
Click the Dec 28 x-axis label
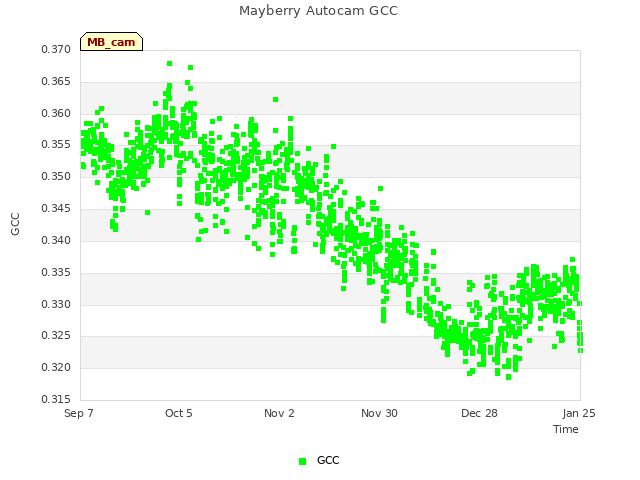click(479, 413)
